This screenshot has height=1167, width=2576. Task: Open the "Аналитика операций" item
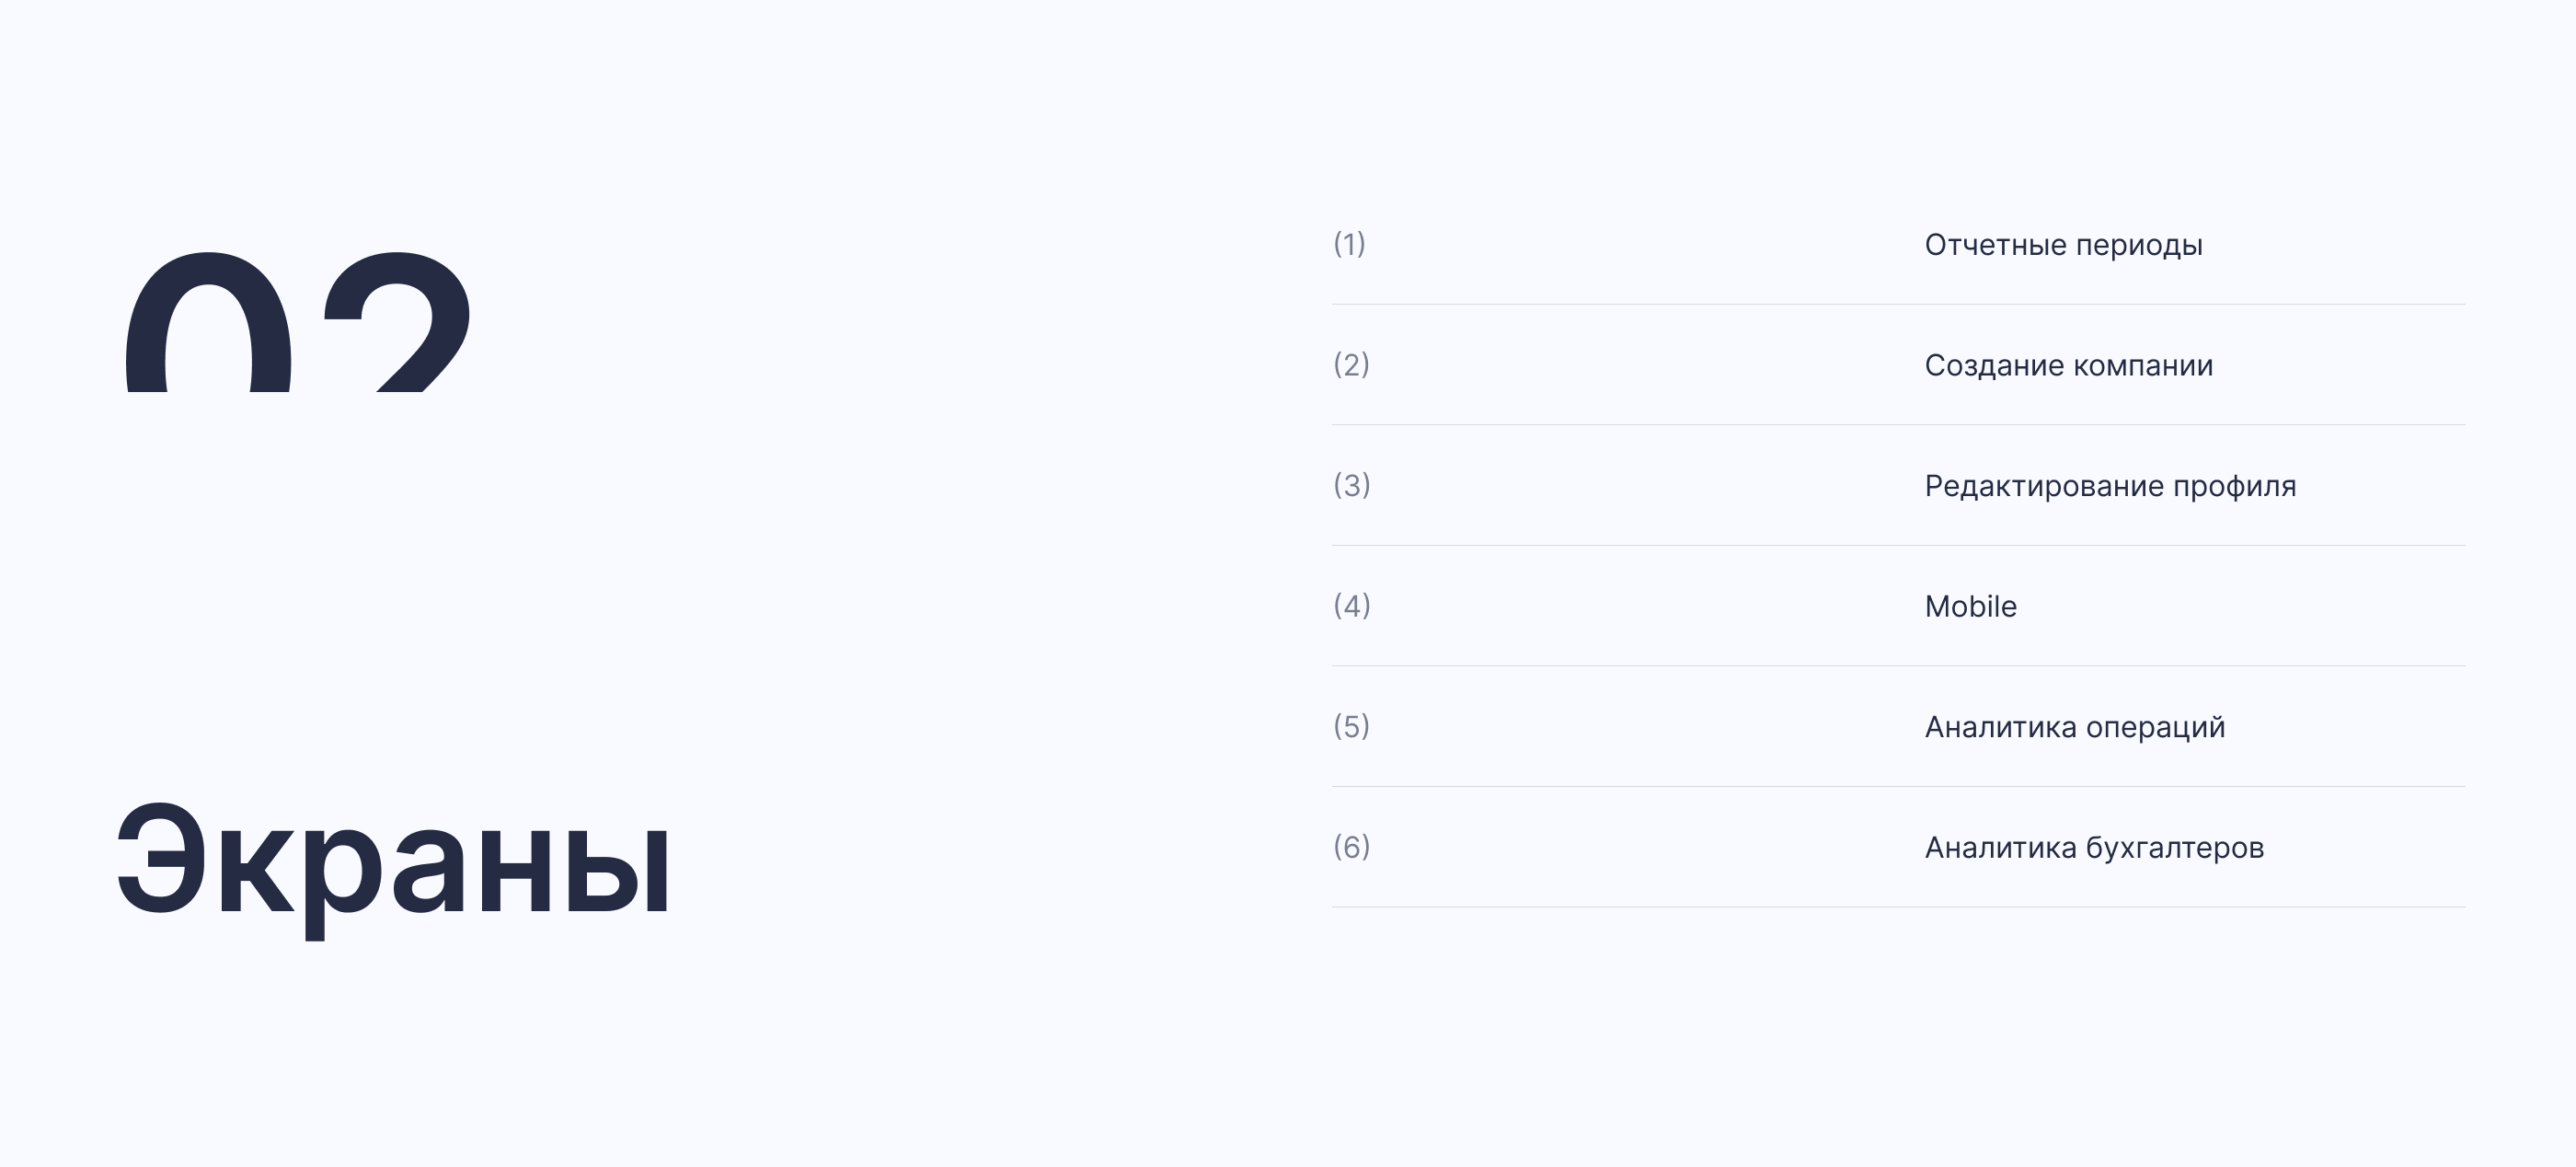2074,727
